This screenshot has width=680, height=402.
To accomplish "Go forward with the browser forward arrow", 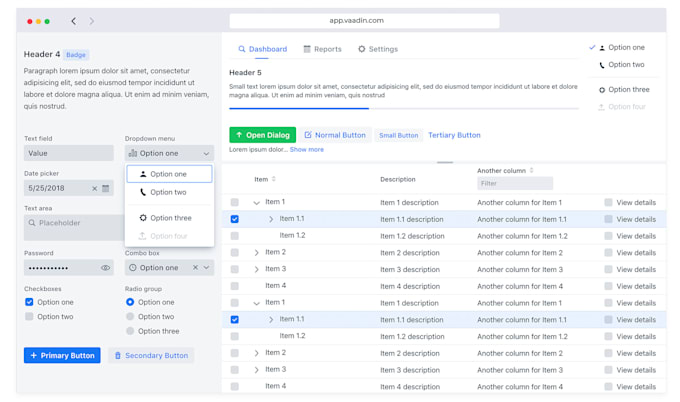I will [92, 21].
